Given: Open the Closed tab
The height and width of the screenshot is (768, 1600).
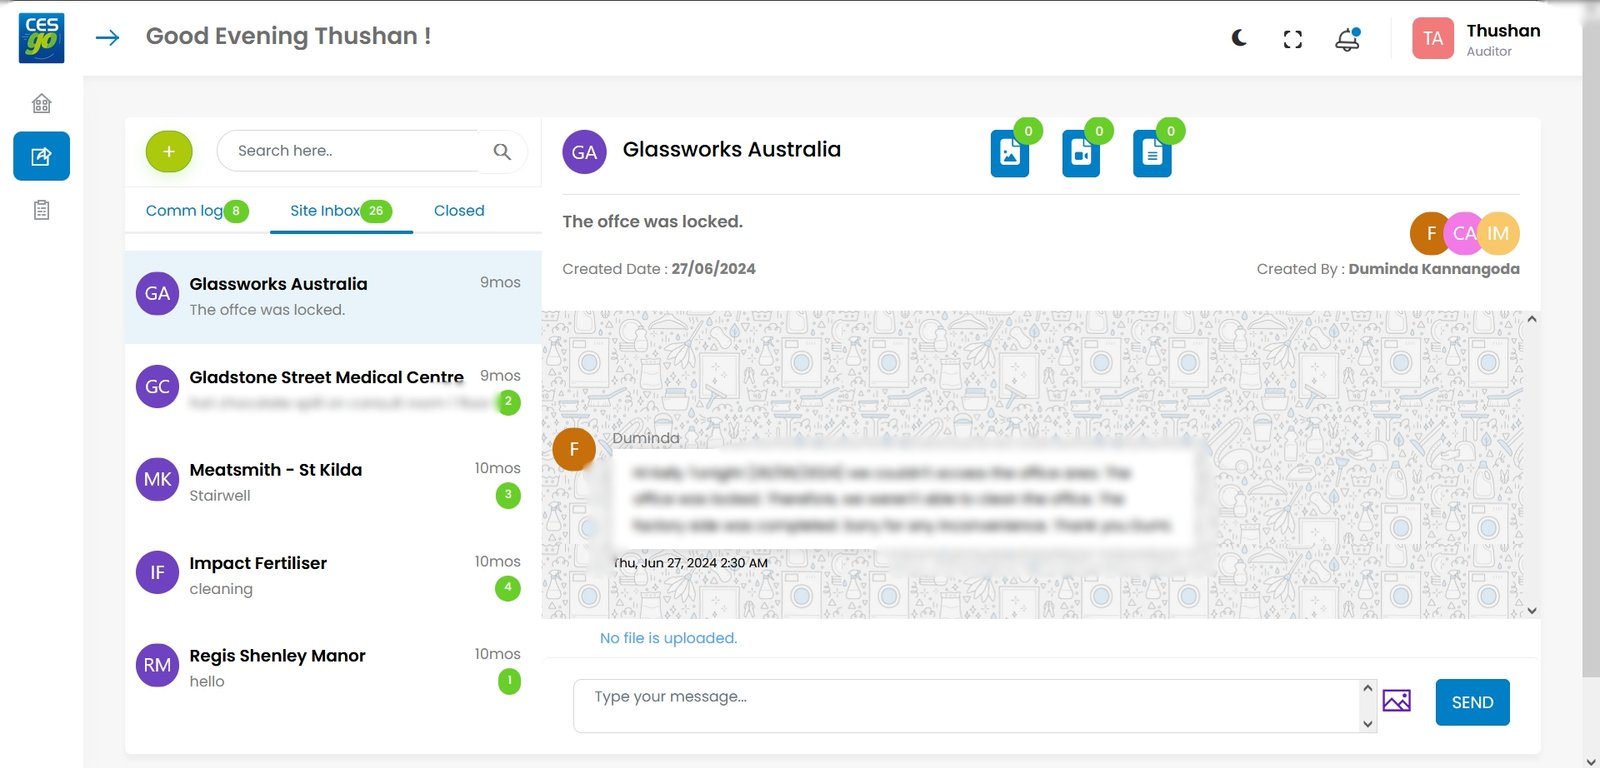Looking at the screenshot, I should [459, 211].
